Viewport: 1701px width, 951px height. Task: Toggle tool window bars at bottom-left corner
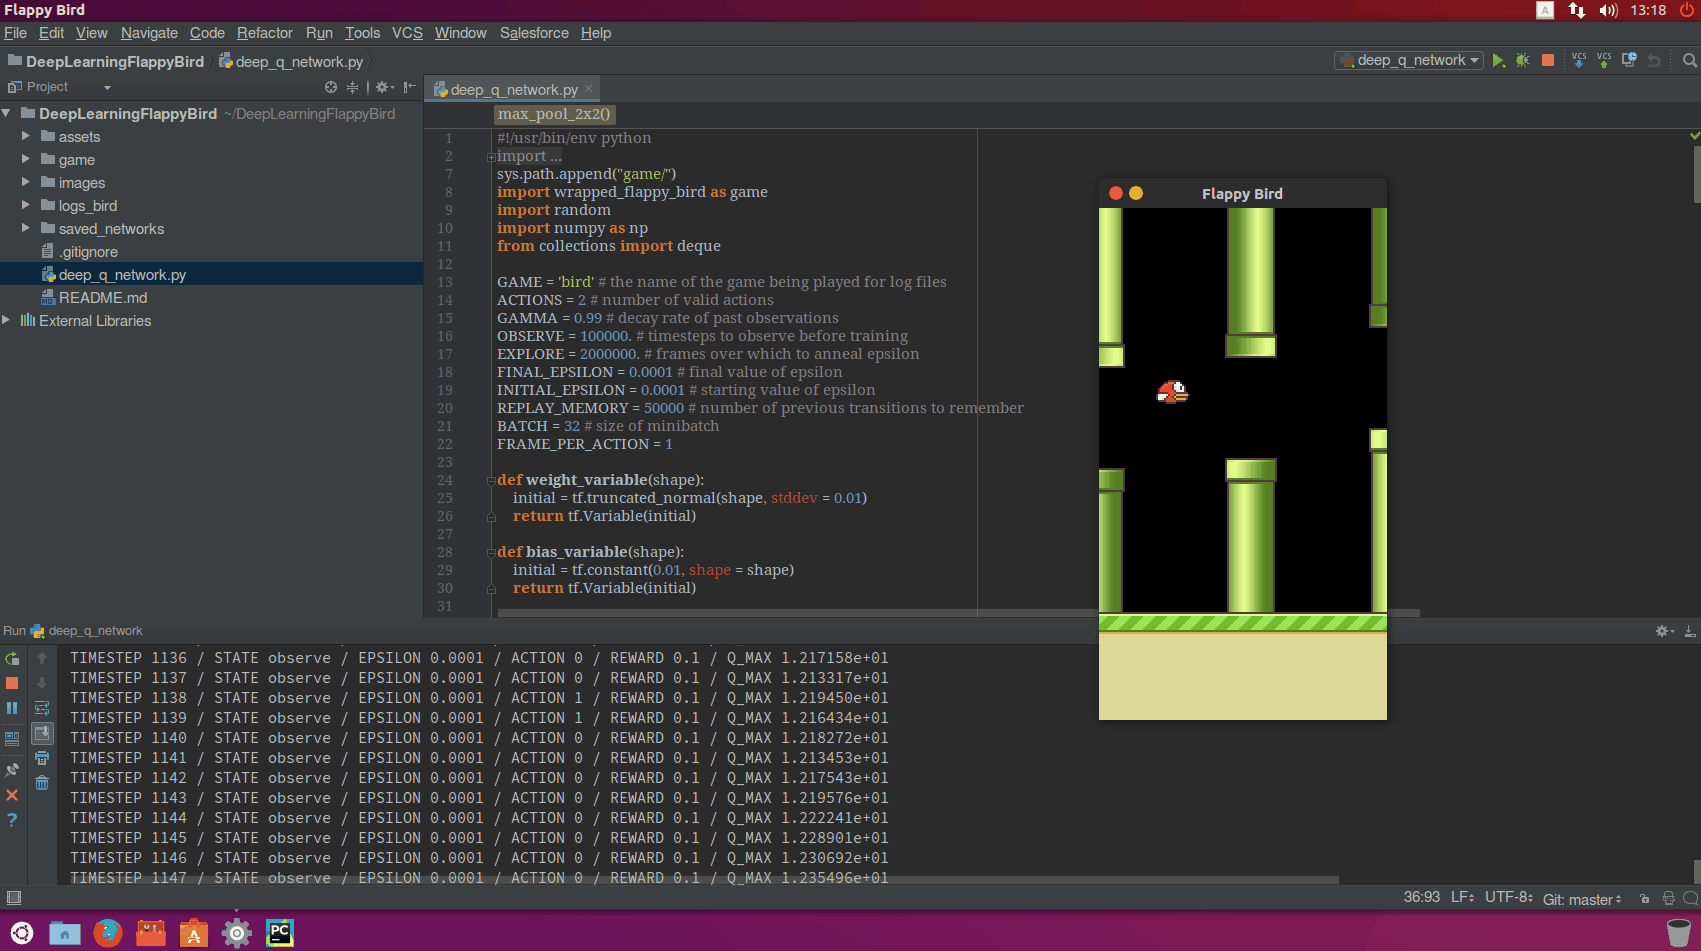pyautogui.click(x=14, y=898)
